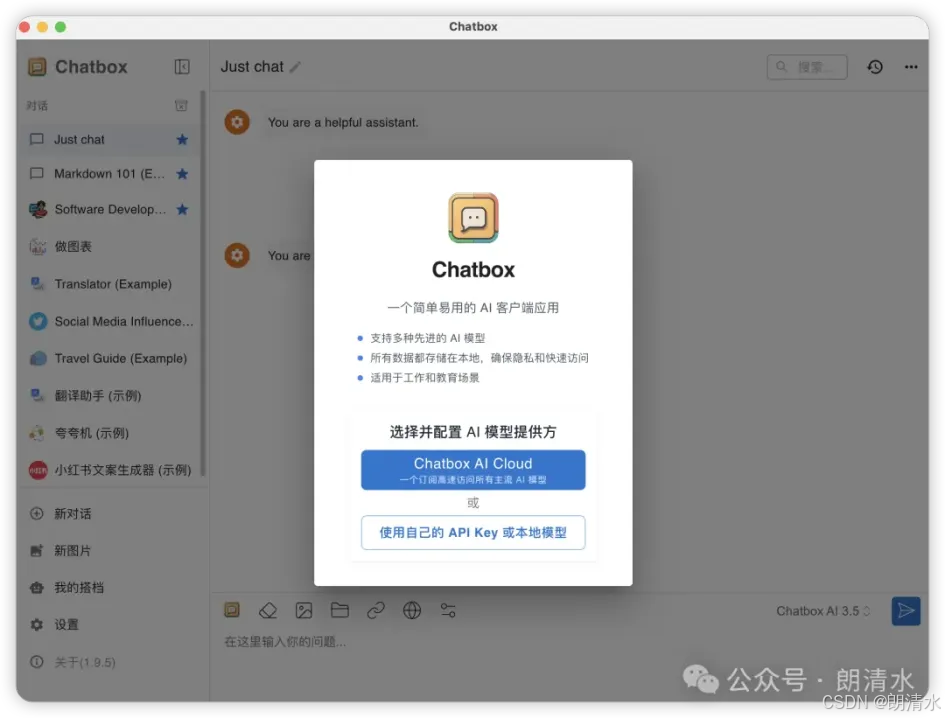Attach an image using the picture icon
The image size is (945, 718).
click(x=304, y=611)
